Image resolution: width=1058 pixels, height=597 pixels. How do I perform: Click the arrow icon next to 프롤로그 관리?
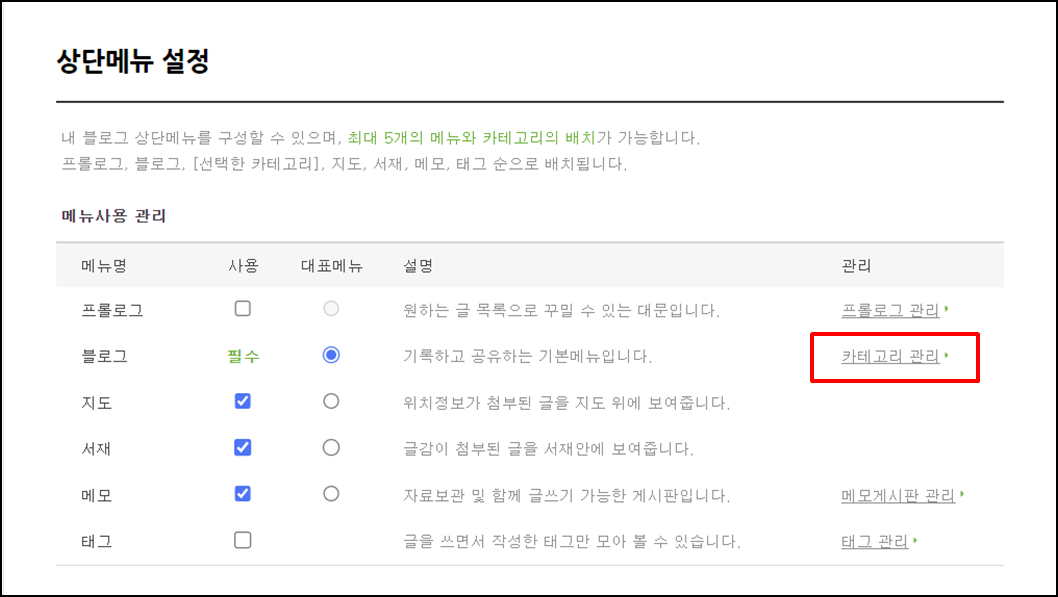pos(944,307)
